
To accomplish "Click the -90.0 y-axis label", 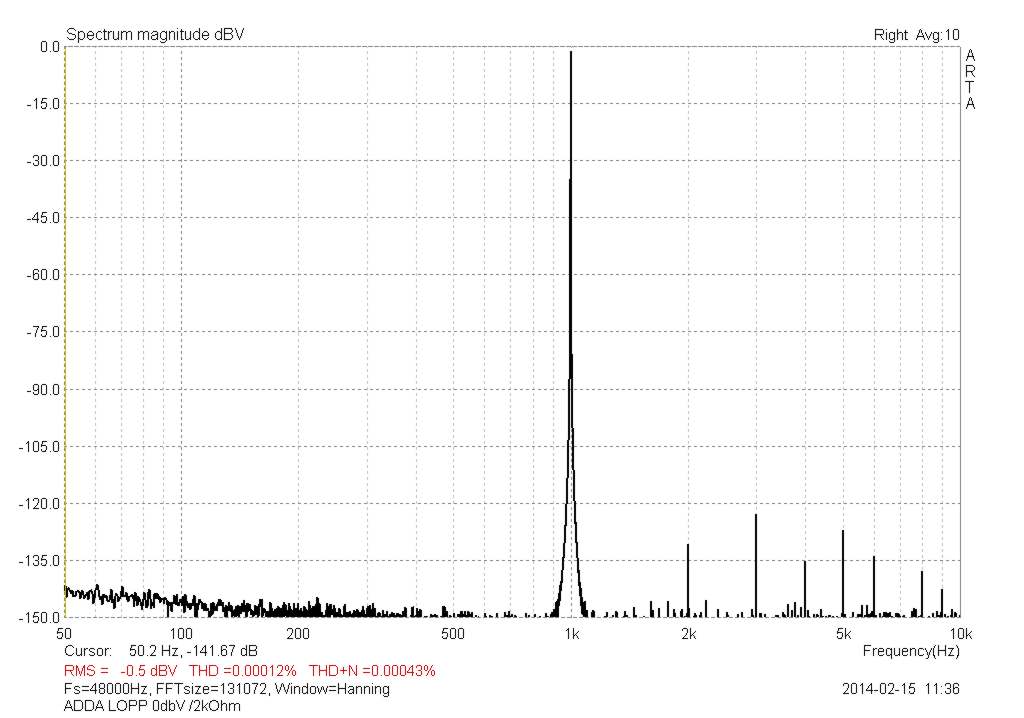I will click(43, 389).
